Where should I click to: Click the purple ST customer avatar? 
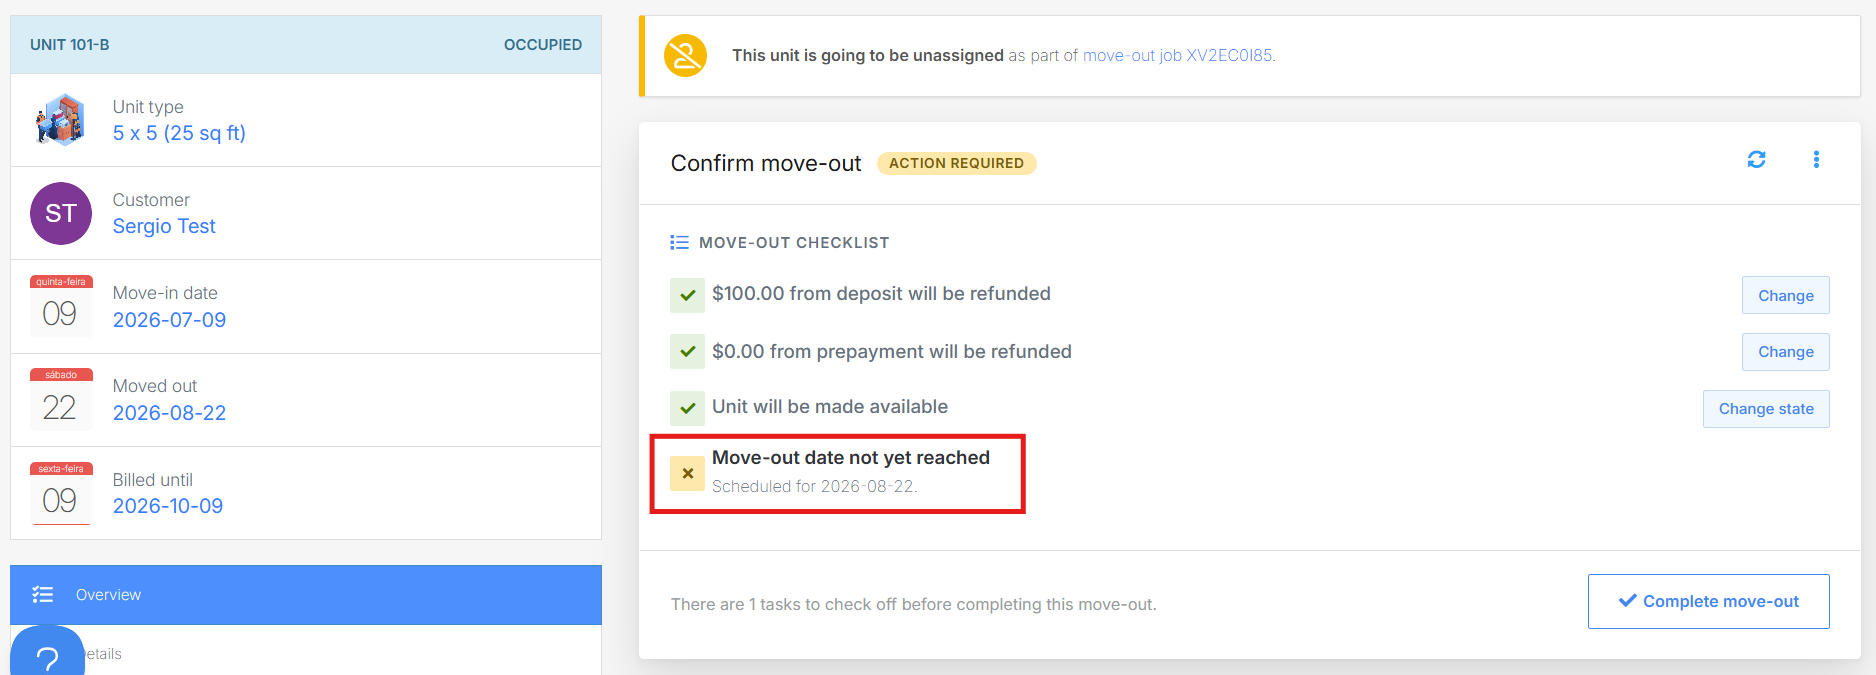click(x=61, y=213)
